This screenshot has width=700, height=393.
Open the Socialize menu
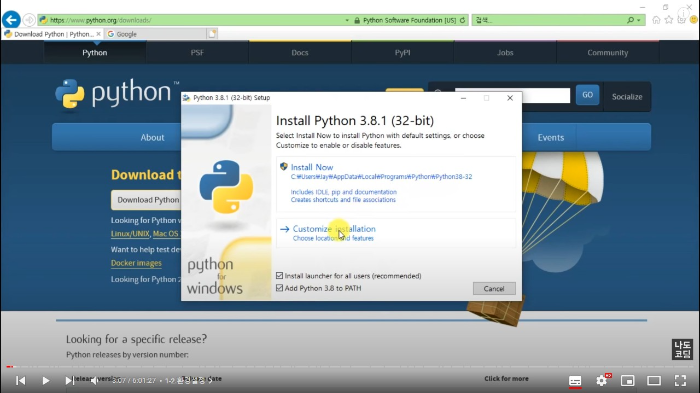coord(627,97)
